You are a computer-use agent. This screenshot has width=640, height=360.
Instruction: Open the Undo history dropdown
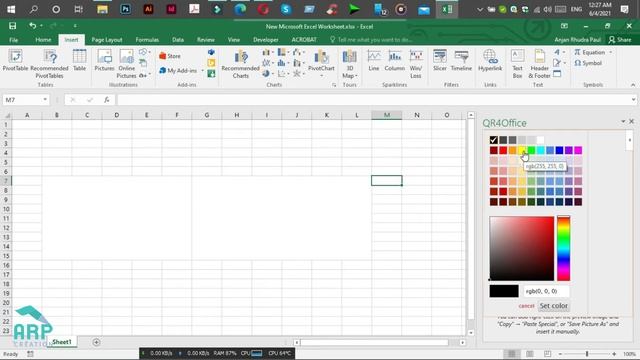tap(41, 26)
